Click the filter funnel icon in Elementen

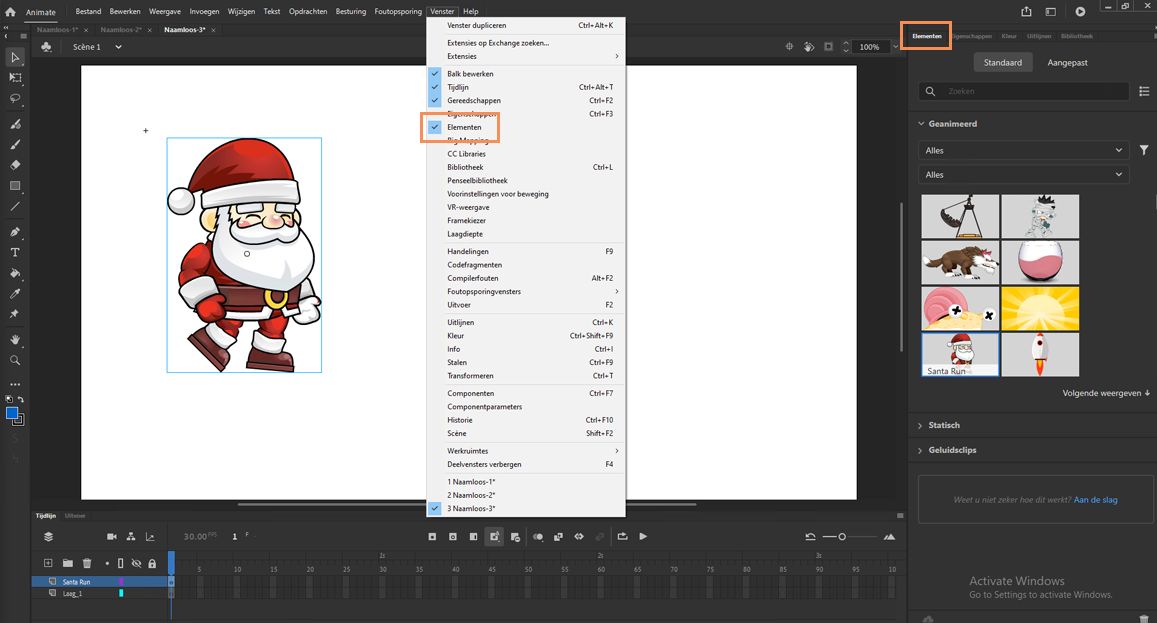click(x=1144, y=150)
